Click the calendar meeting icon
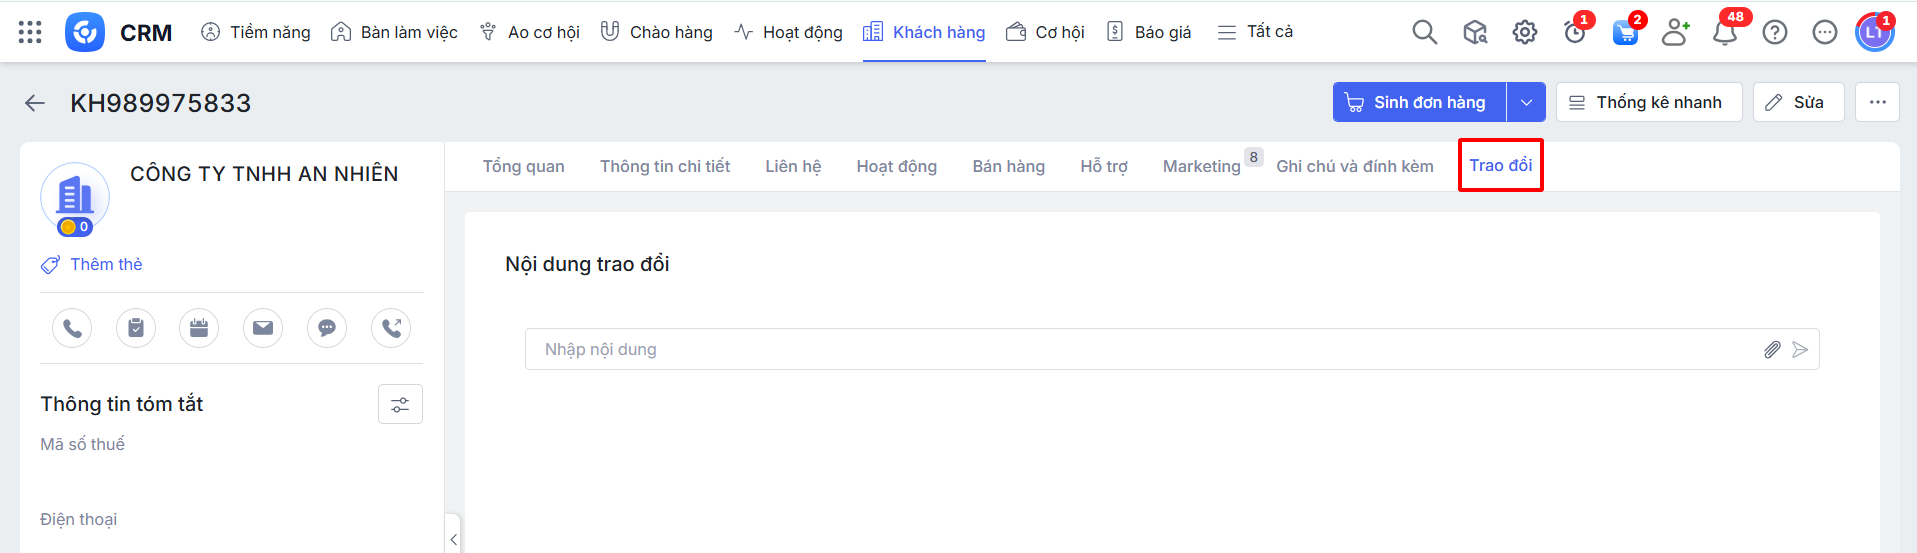Screen dimensions: 1917x553 [x=199, y=328]
